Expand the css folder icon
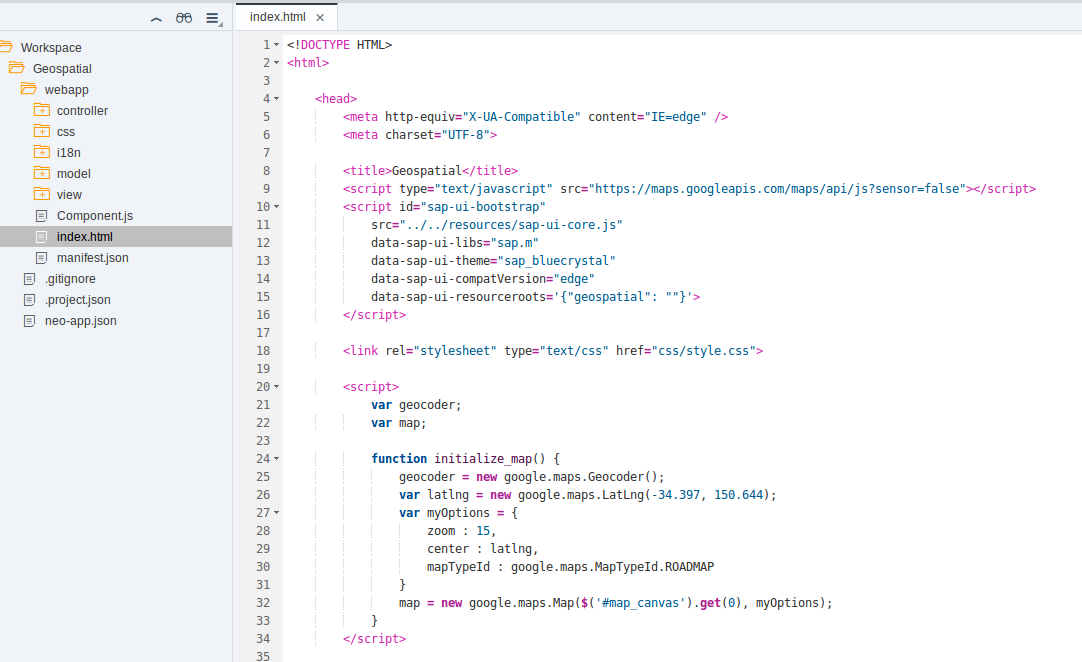 [42, 130]
